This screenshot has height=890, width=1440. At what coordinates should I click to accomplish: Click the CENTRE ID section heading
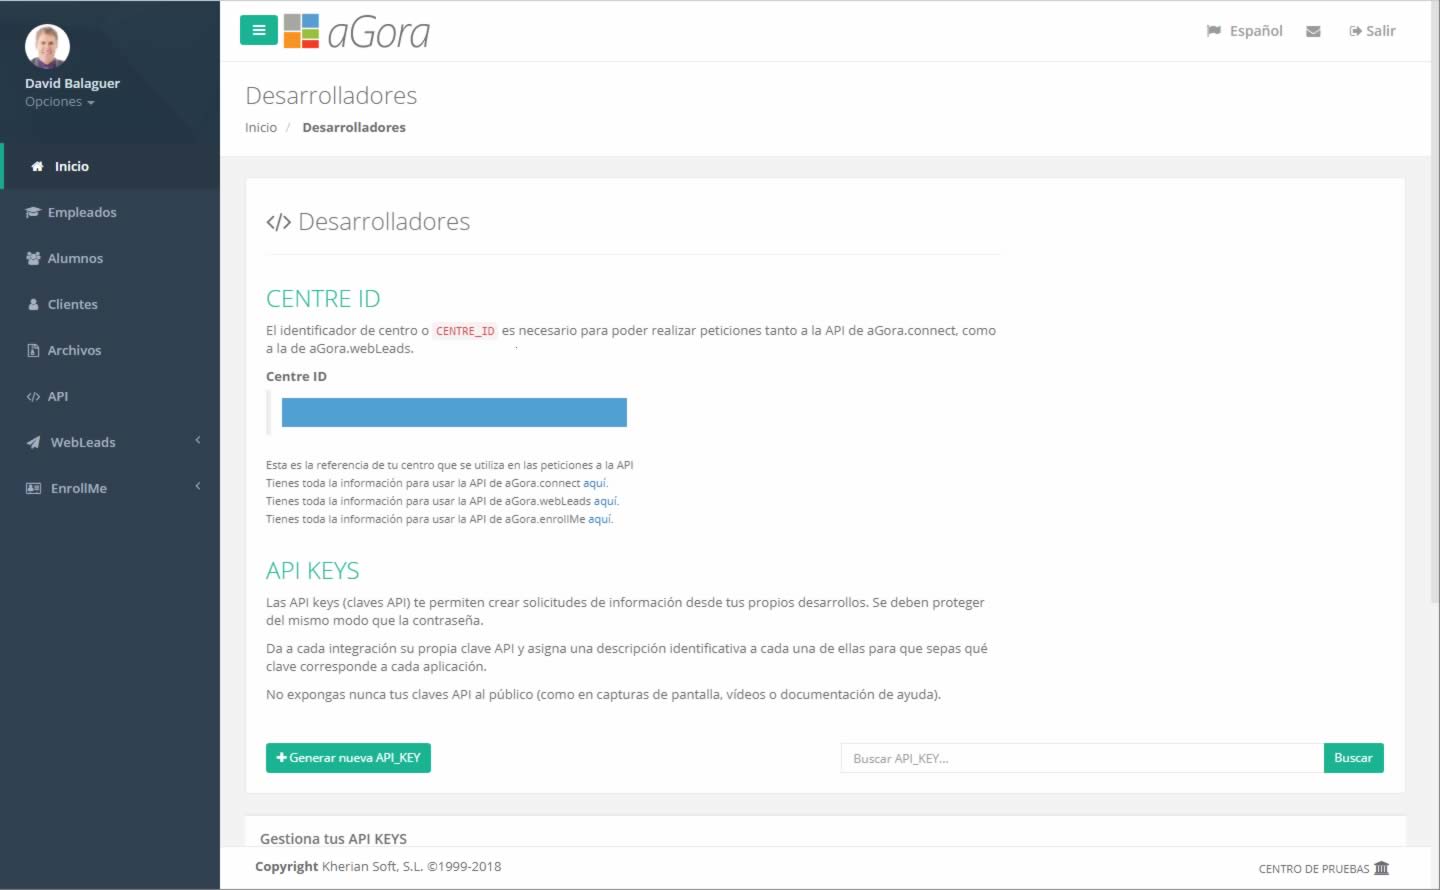pyautogui.click(x=323, y=299)
